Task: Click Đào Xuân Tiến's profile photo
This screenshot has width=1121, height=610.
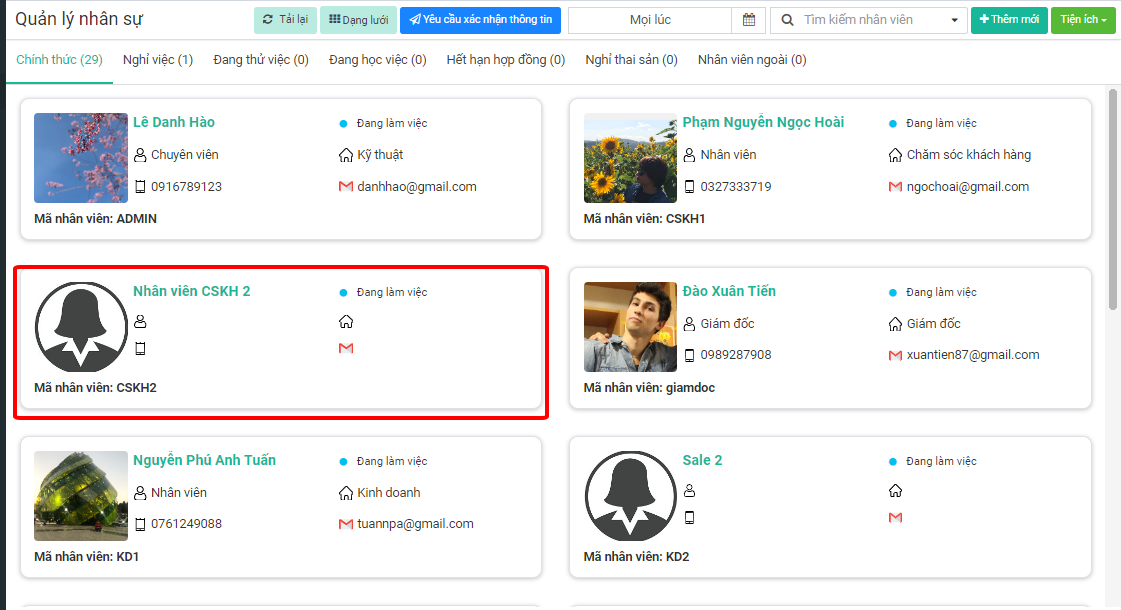Action: pos(624,327)
